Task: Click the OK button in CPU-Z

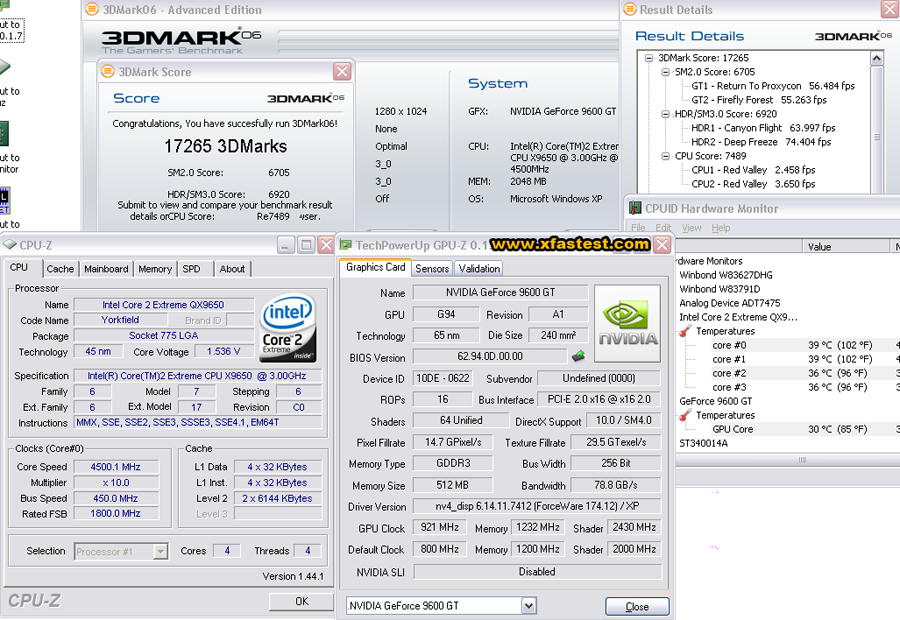Action: pos(302,601)
